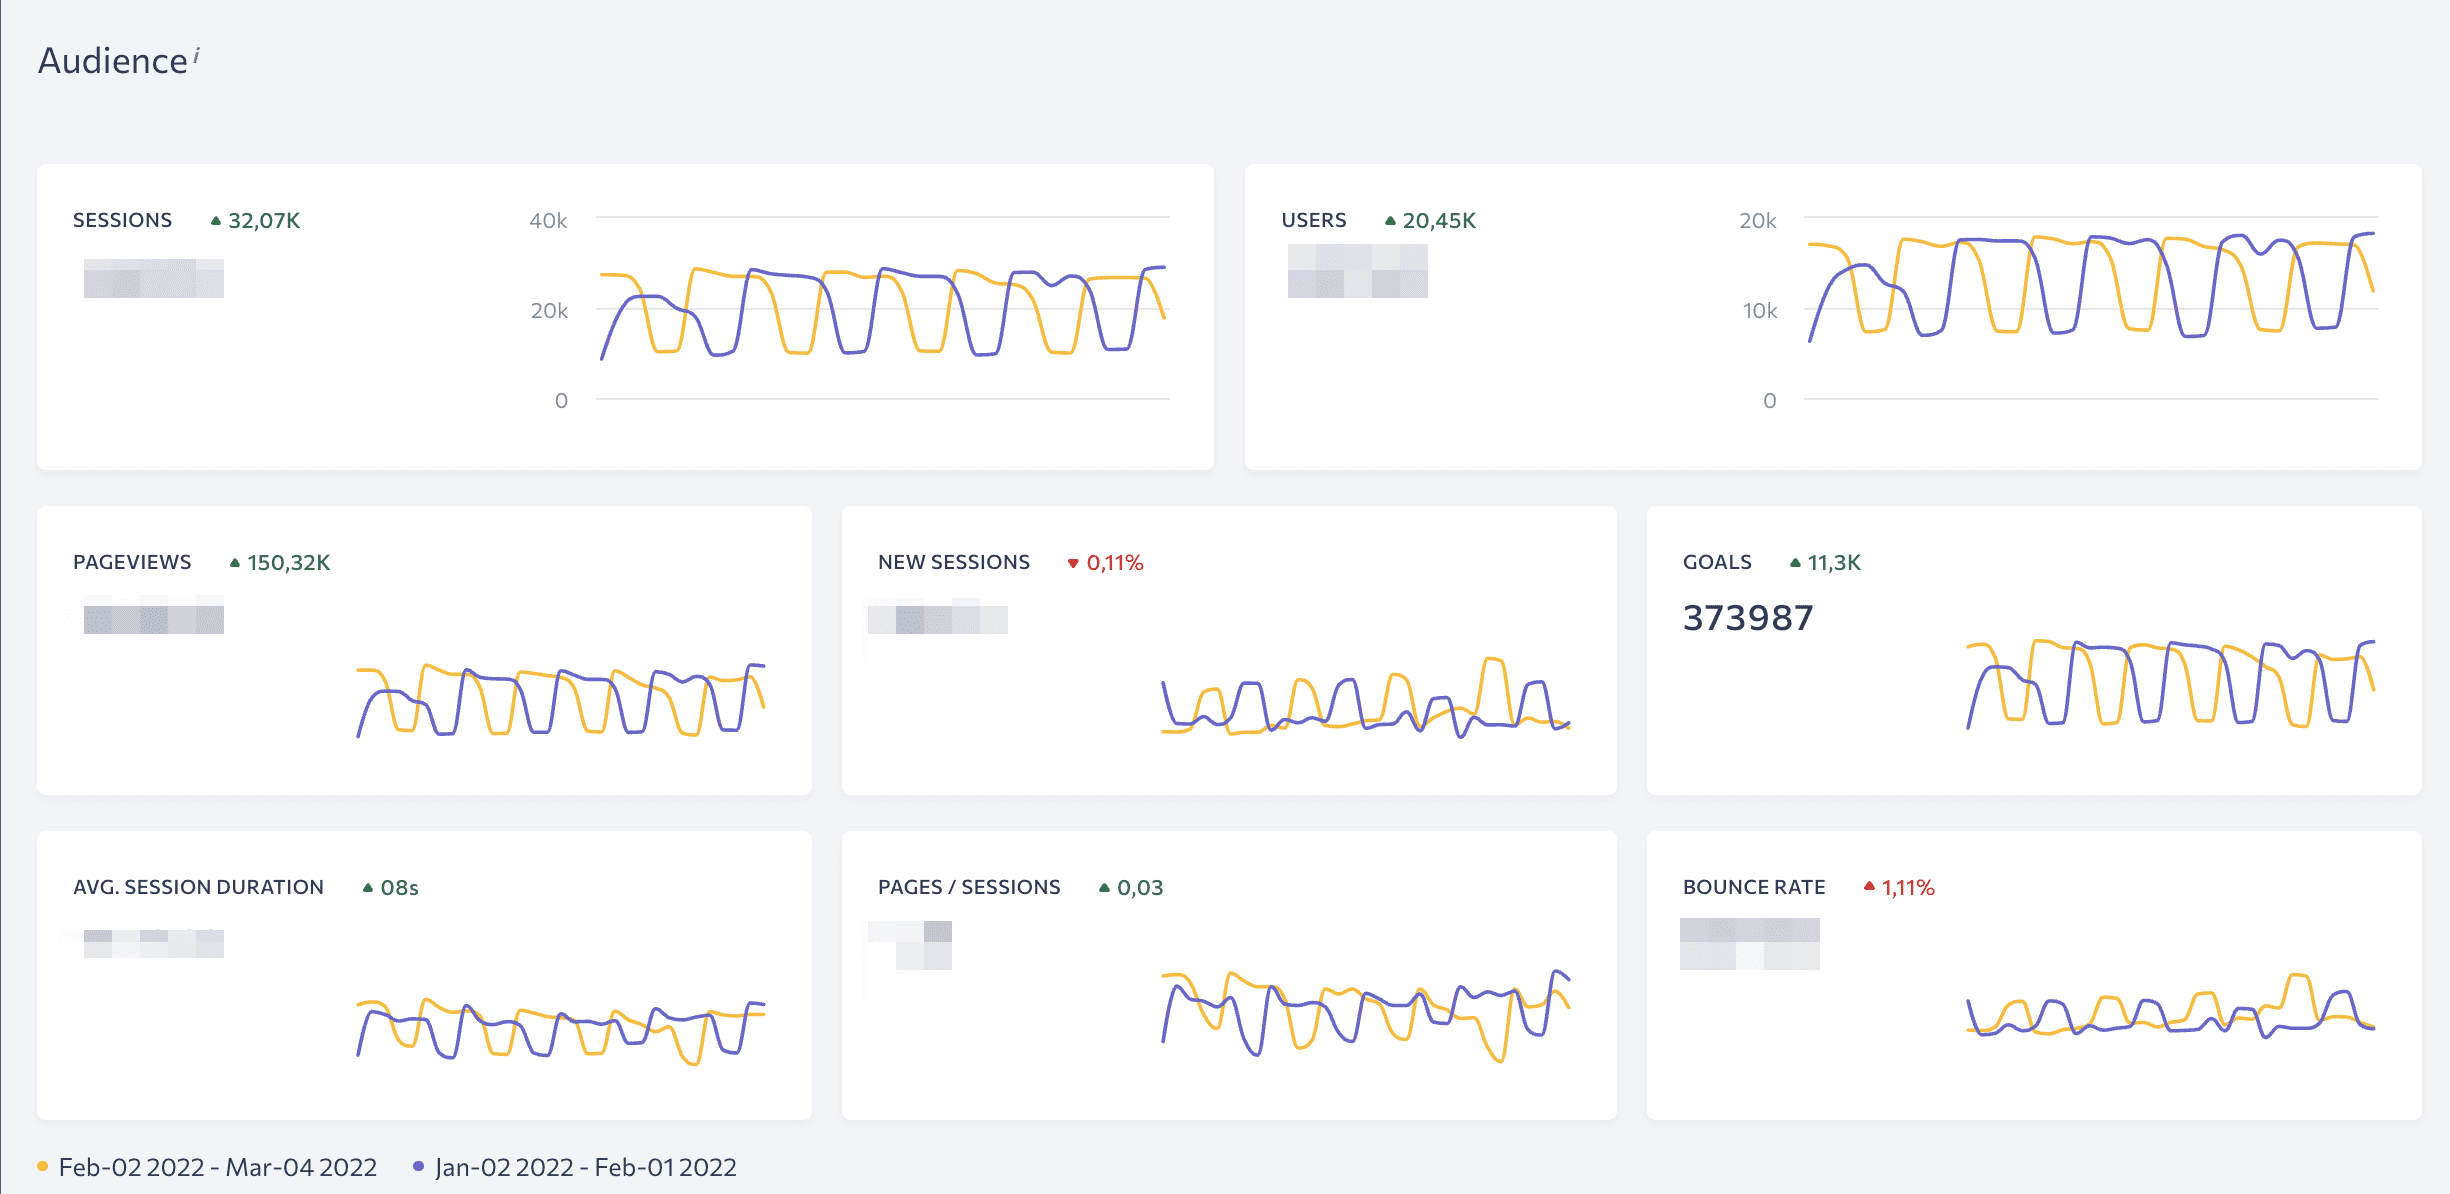Click the BOUNCE RATE card title
Image resolution: width=2450 pixels, height=1194 pixels.
1754,887
